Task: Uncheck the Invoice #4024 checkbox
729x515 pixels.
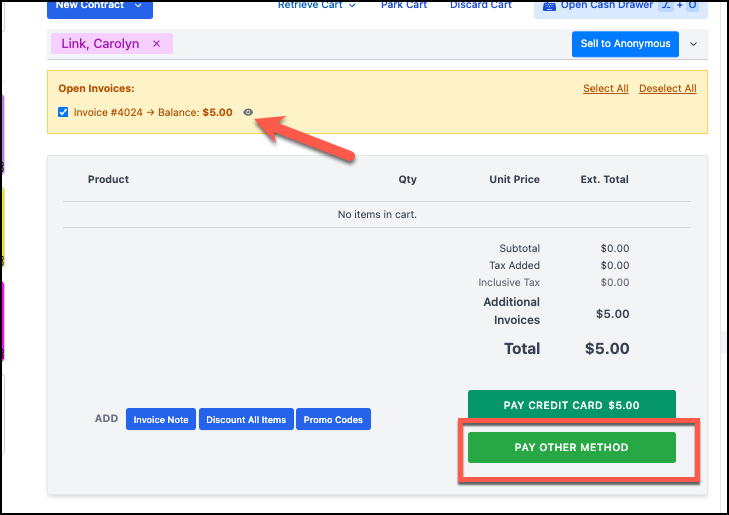Action: click(64, 113)
